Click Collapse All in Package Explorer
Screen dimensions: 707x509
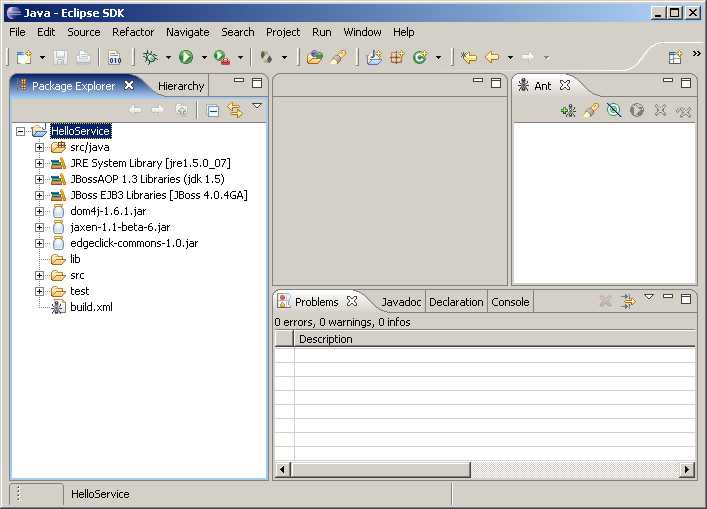[213, 110]
